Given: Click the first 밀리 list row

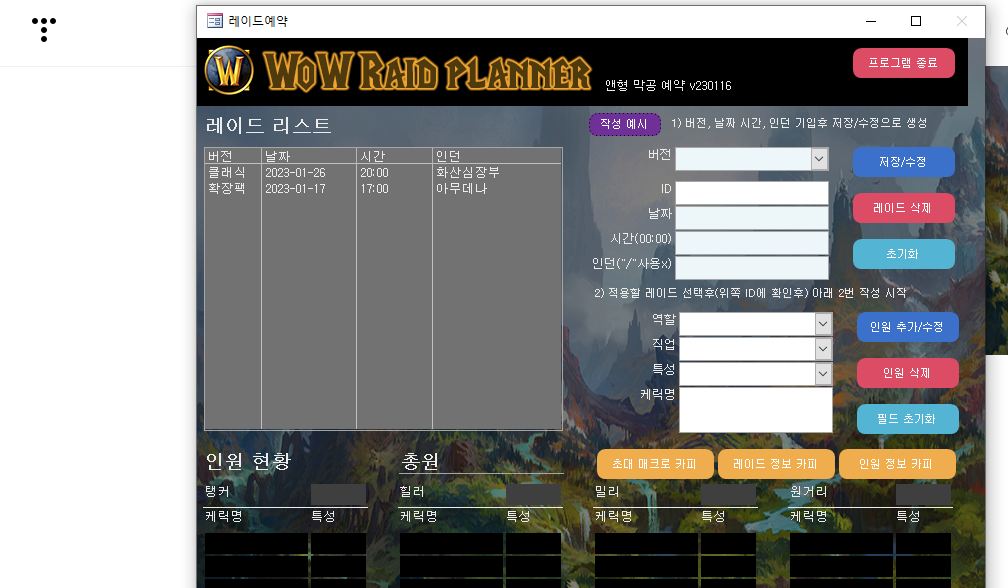Looking at the screenshot, I should [675, 544].
